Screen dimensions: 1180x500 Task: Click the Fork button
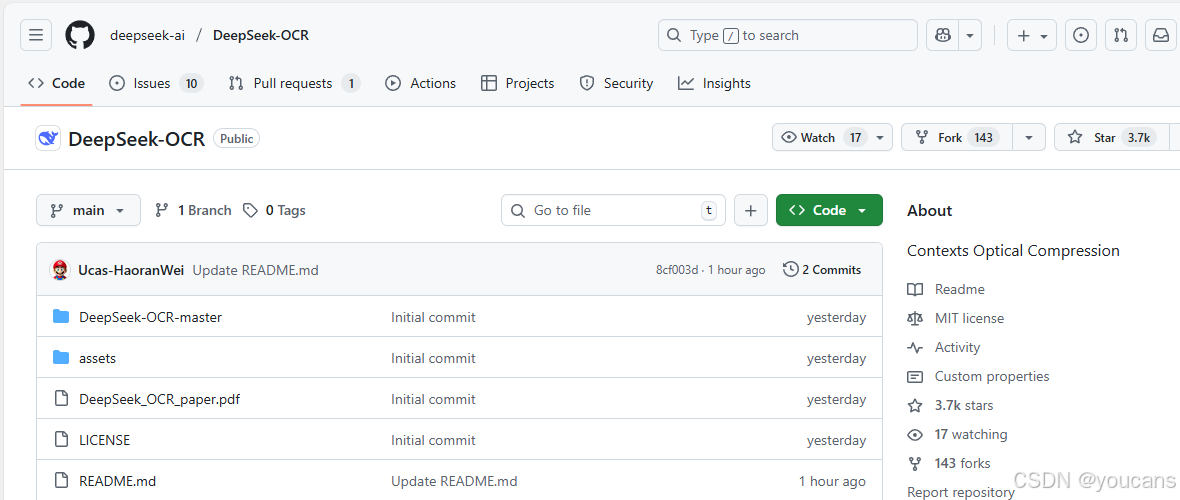[956, 137]
